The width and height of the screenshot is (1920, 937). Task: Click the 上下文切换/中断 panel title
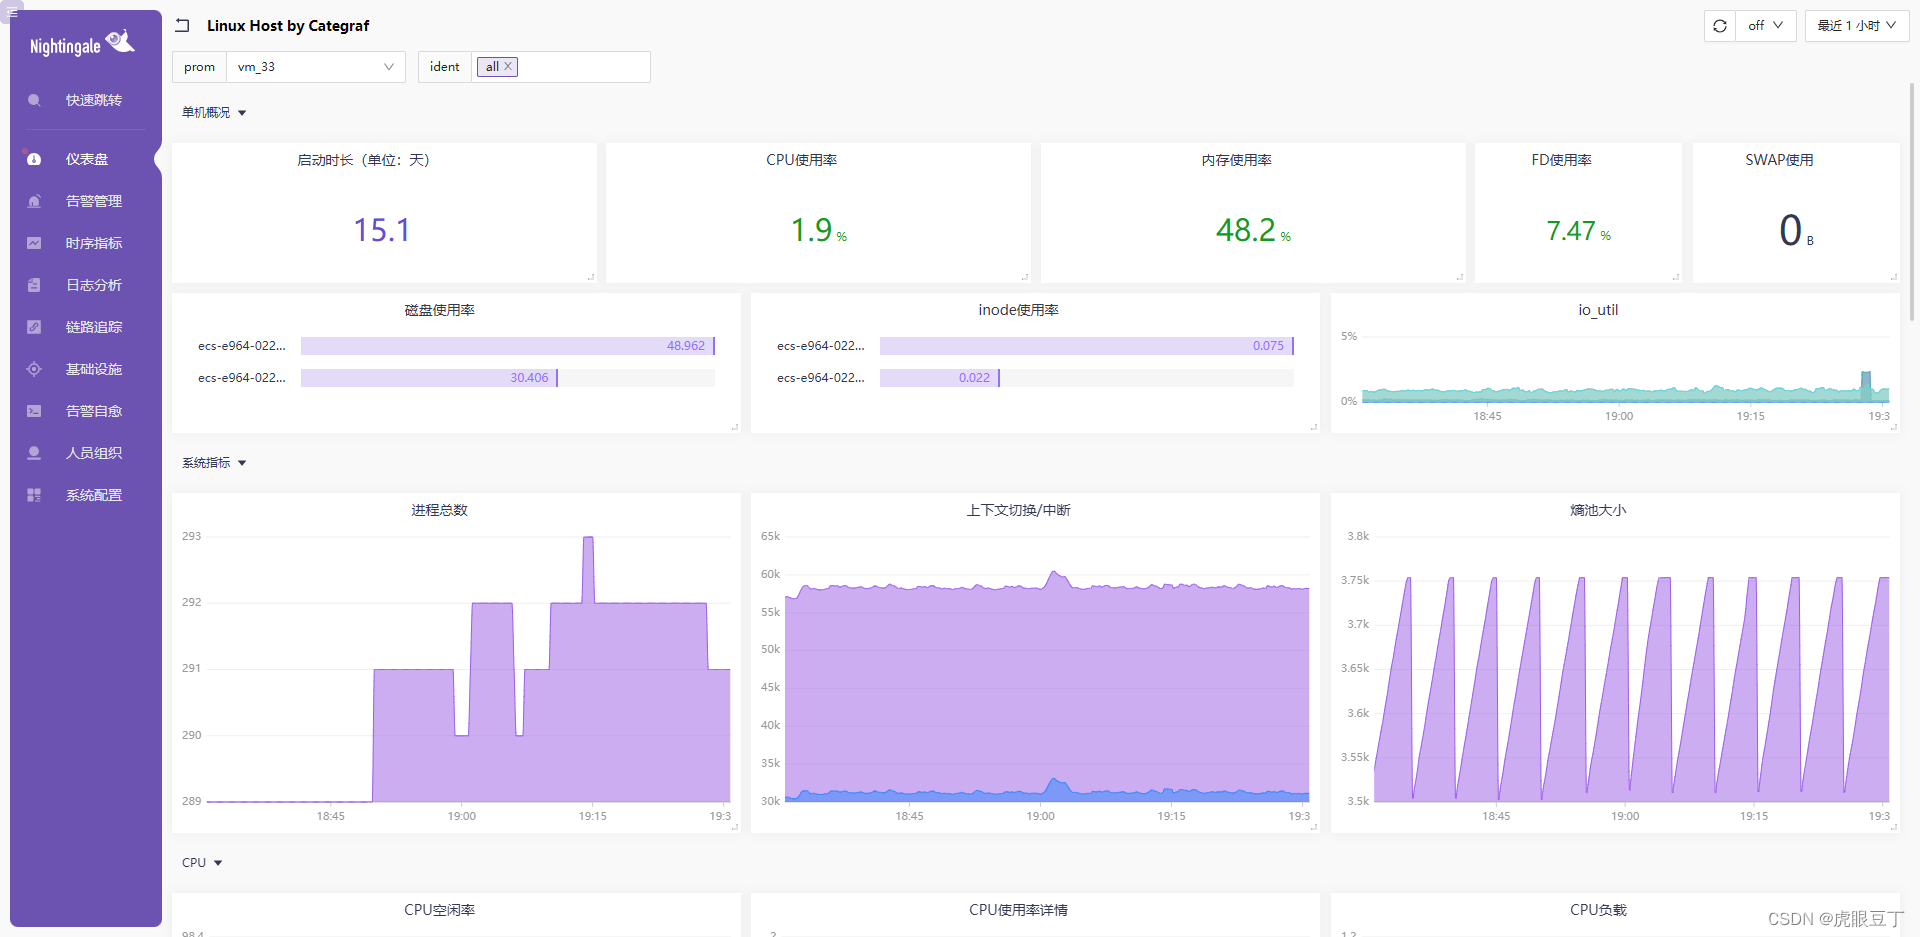[1018, 510]
